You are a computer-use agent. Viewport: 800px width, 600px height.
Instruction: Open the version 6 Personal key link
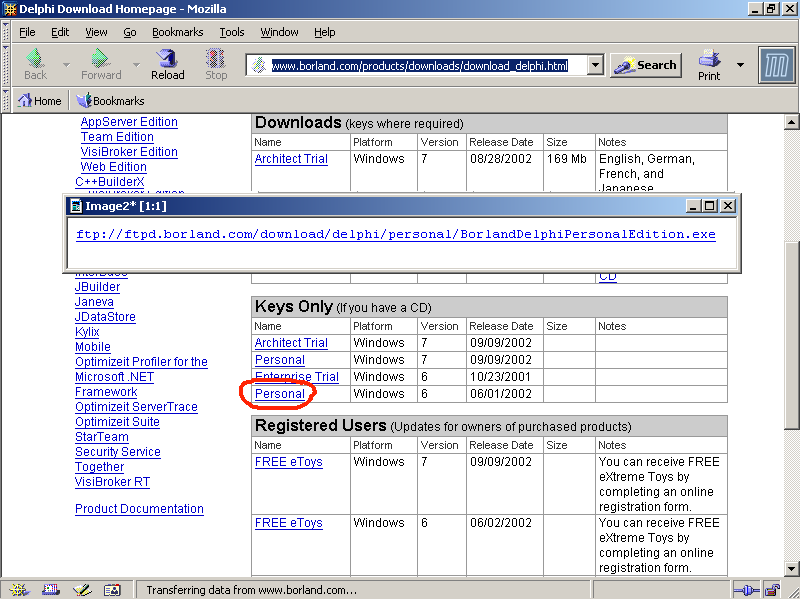point(280,394)
